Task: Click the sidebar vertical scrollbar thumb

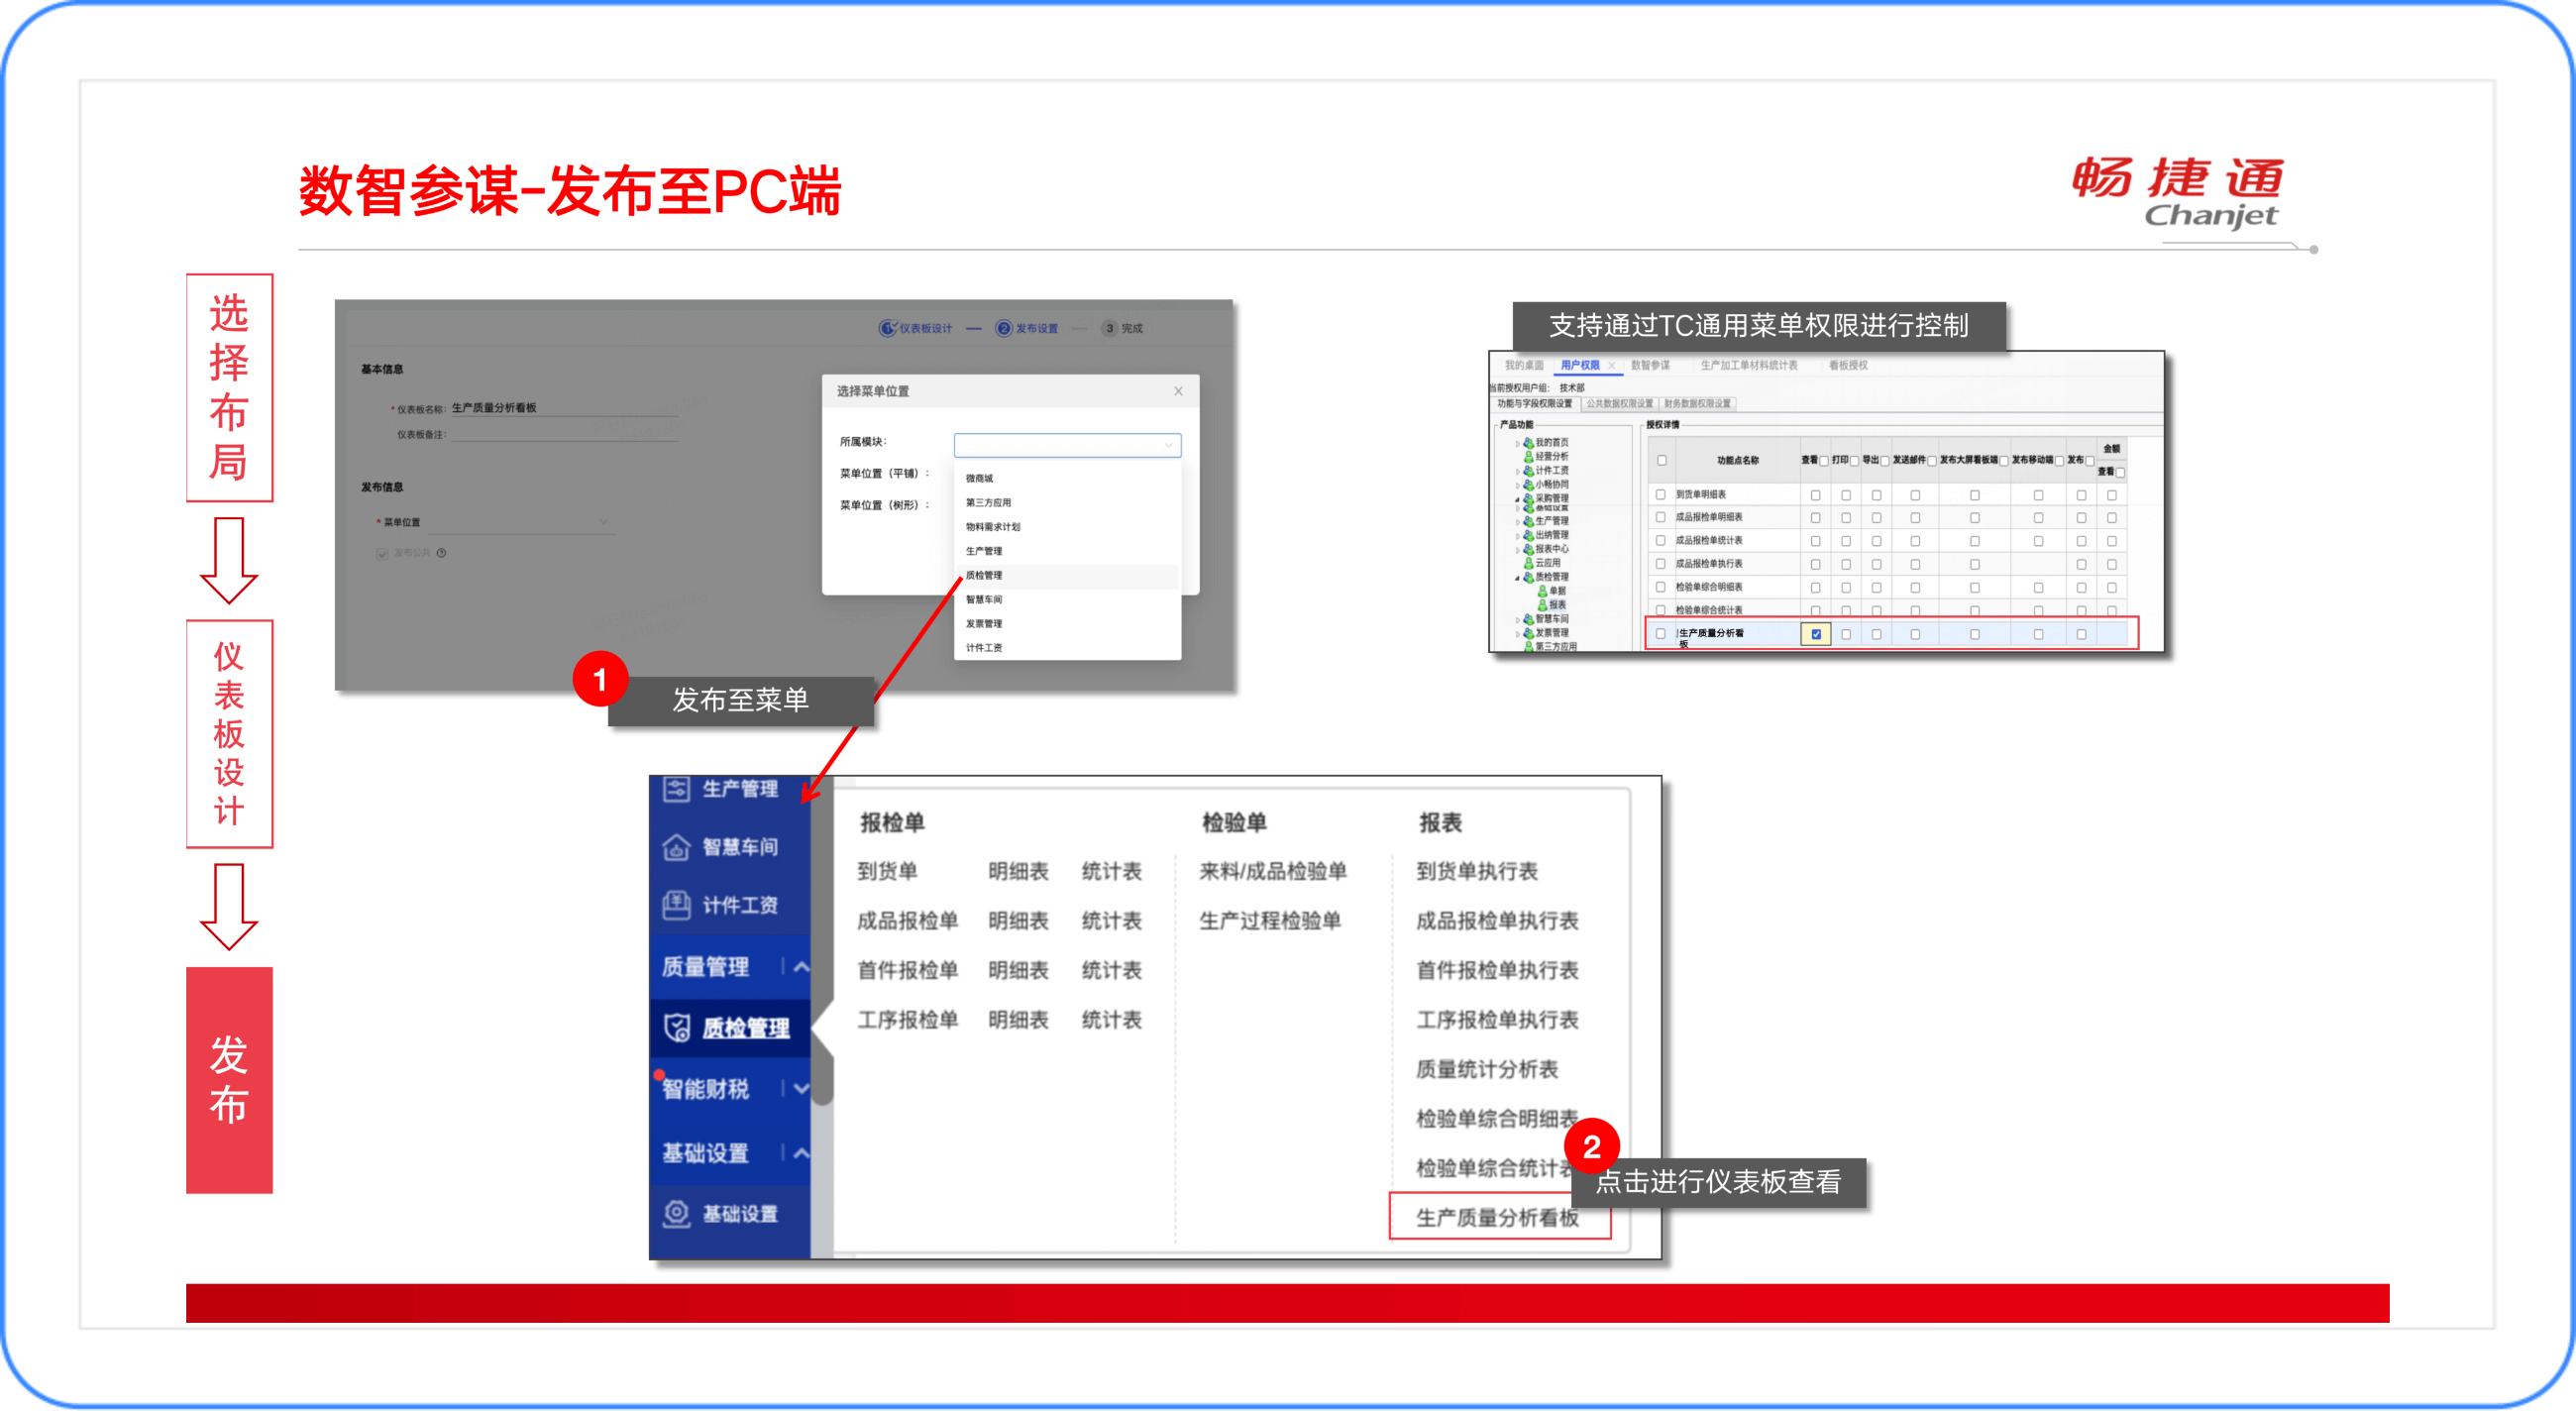Action: pyautogui.click(x=822, y=942)
